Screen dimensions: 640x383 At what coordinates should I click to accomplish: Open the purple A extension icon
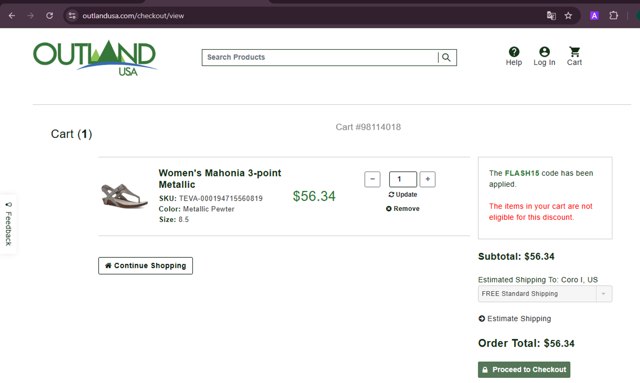coord(594,16)
